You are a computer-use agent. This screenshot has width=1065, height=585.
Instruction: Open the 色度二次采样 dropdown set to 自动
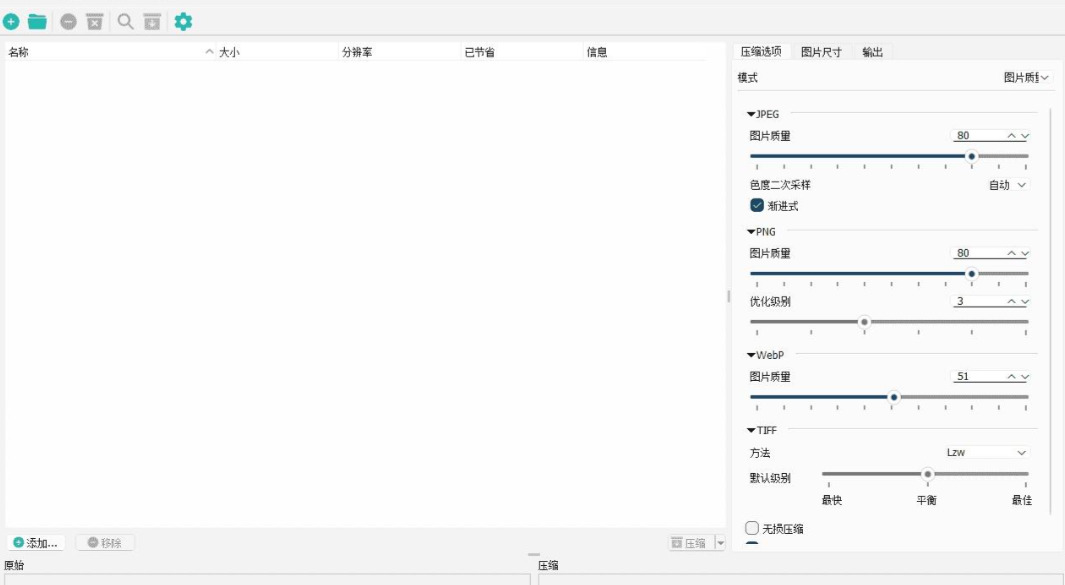(x=1009, y=185)
